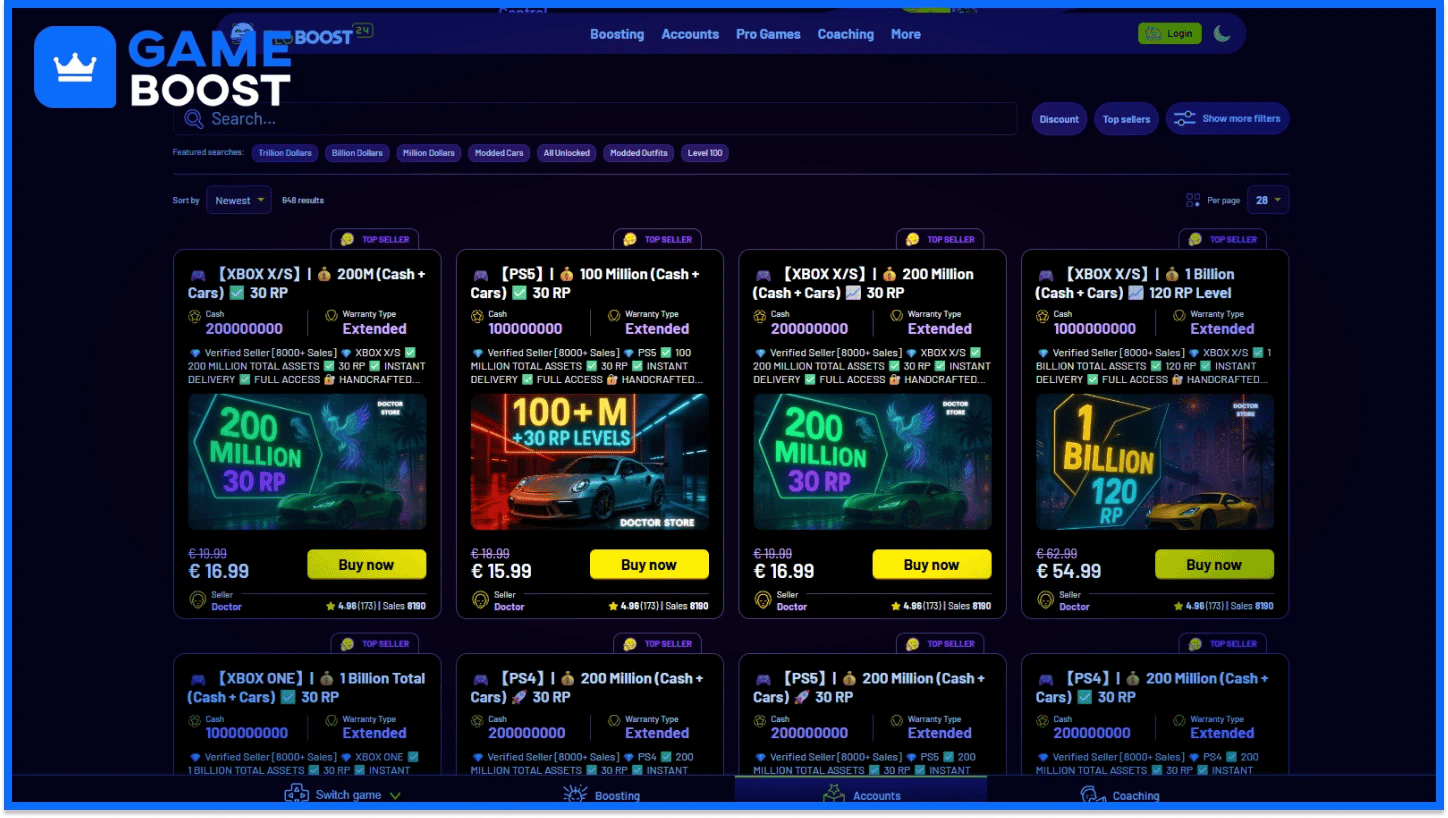This screenshot has height=818, width=1448.
Task: Click the € 54.99 price
Action: click(x=1069, y=571)
